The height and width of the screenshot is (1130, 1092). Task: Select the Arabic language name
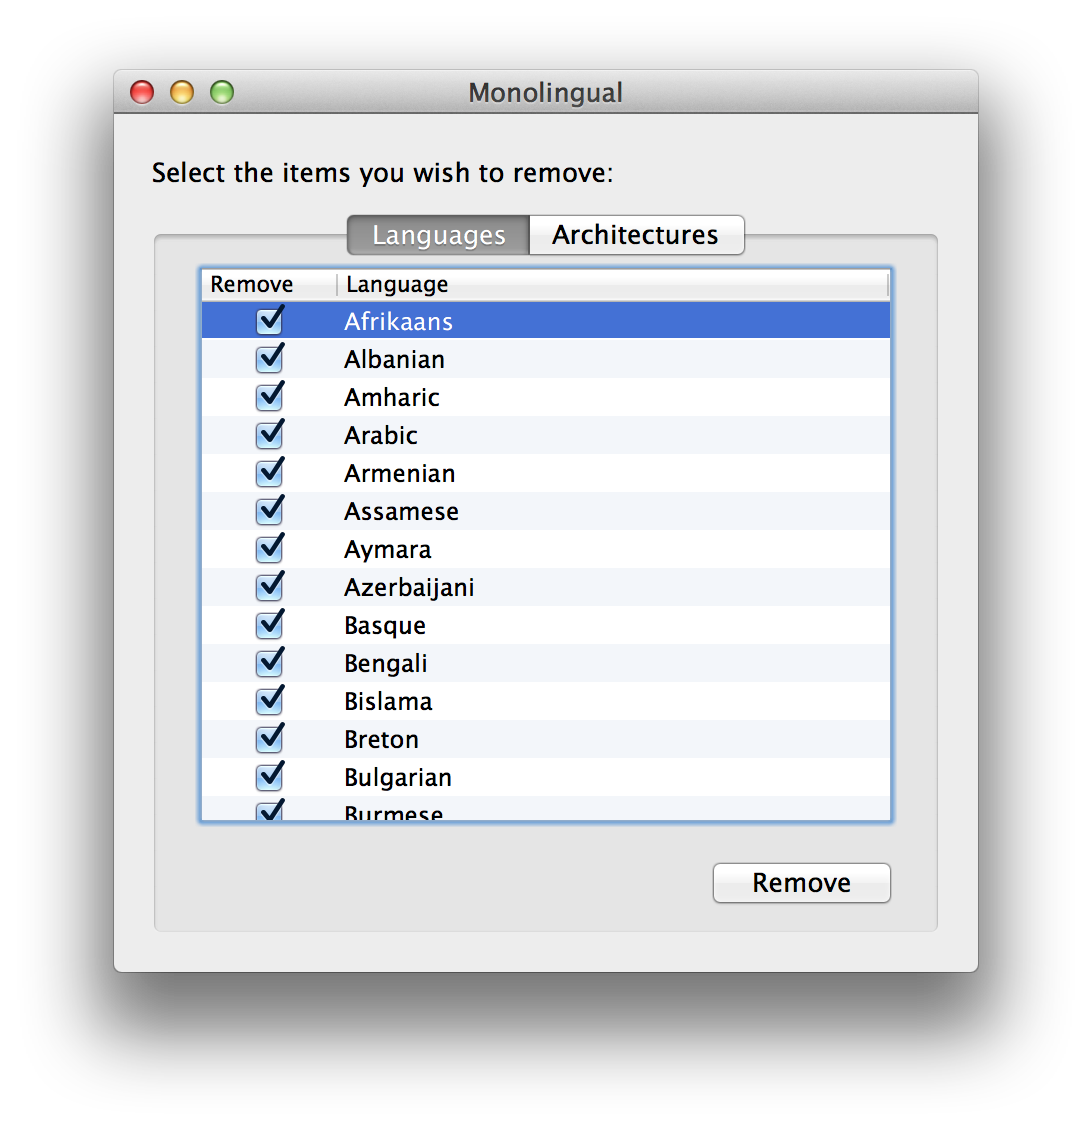pos(381,435)
